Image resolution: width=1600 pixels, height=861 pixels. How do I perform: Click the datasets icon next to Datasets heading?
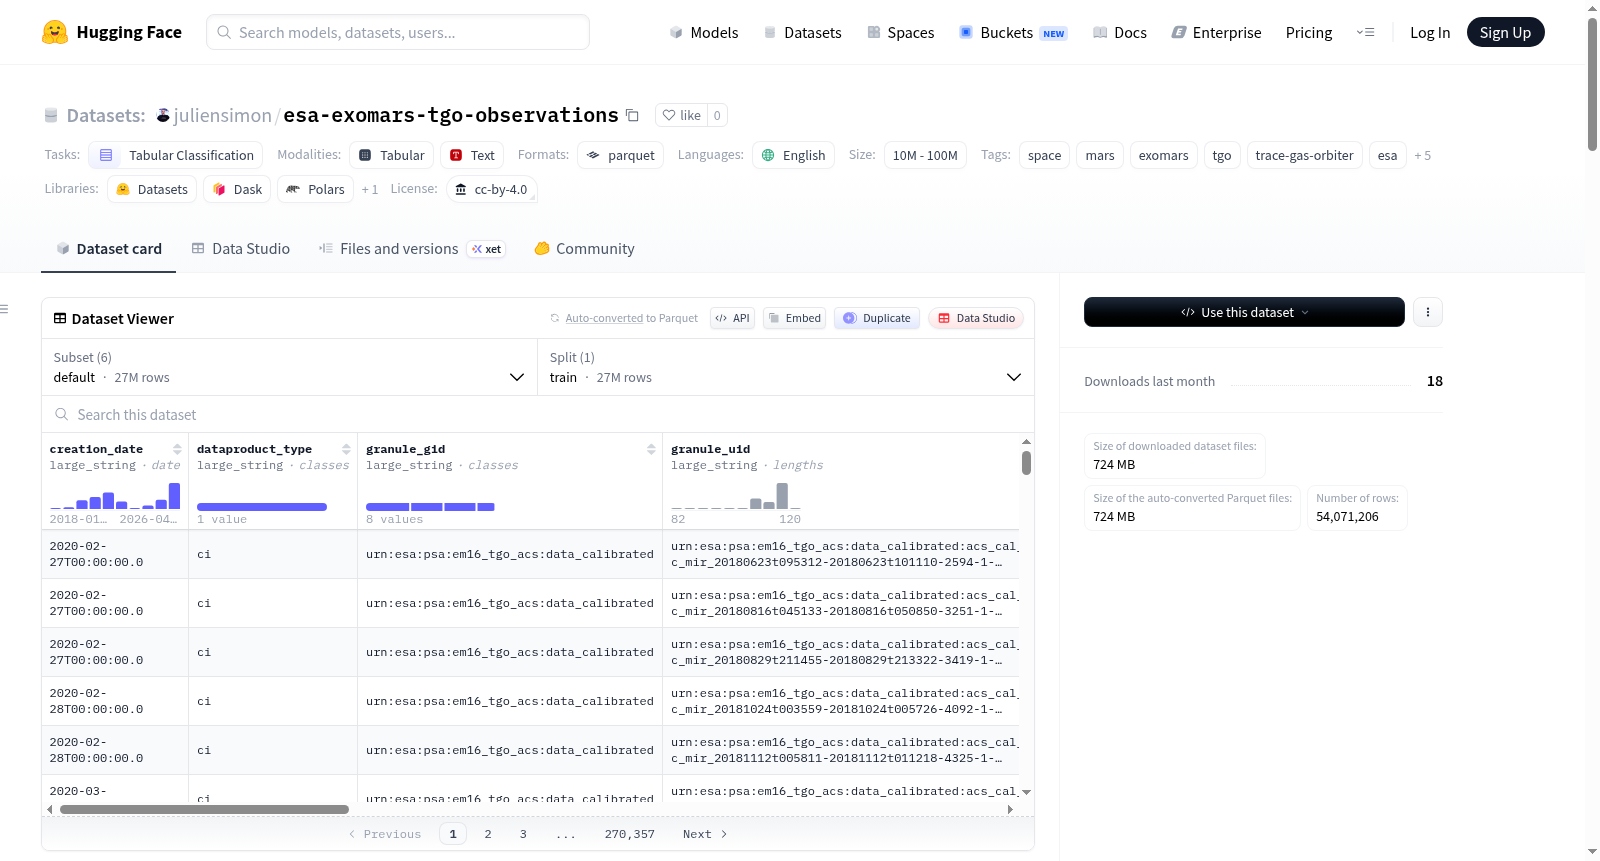pyautogui.click(x=51, y=115)
